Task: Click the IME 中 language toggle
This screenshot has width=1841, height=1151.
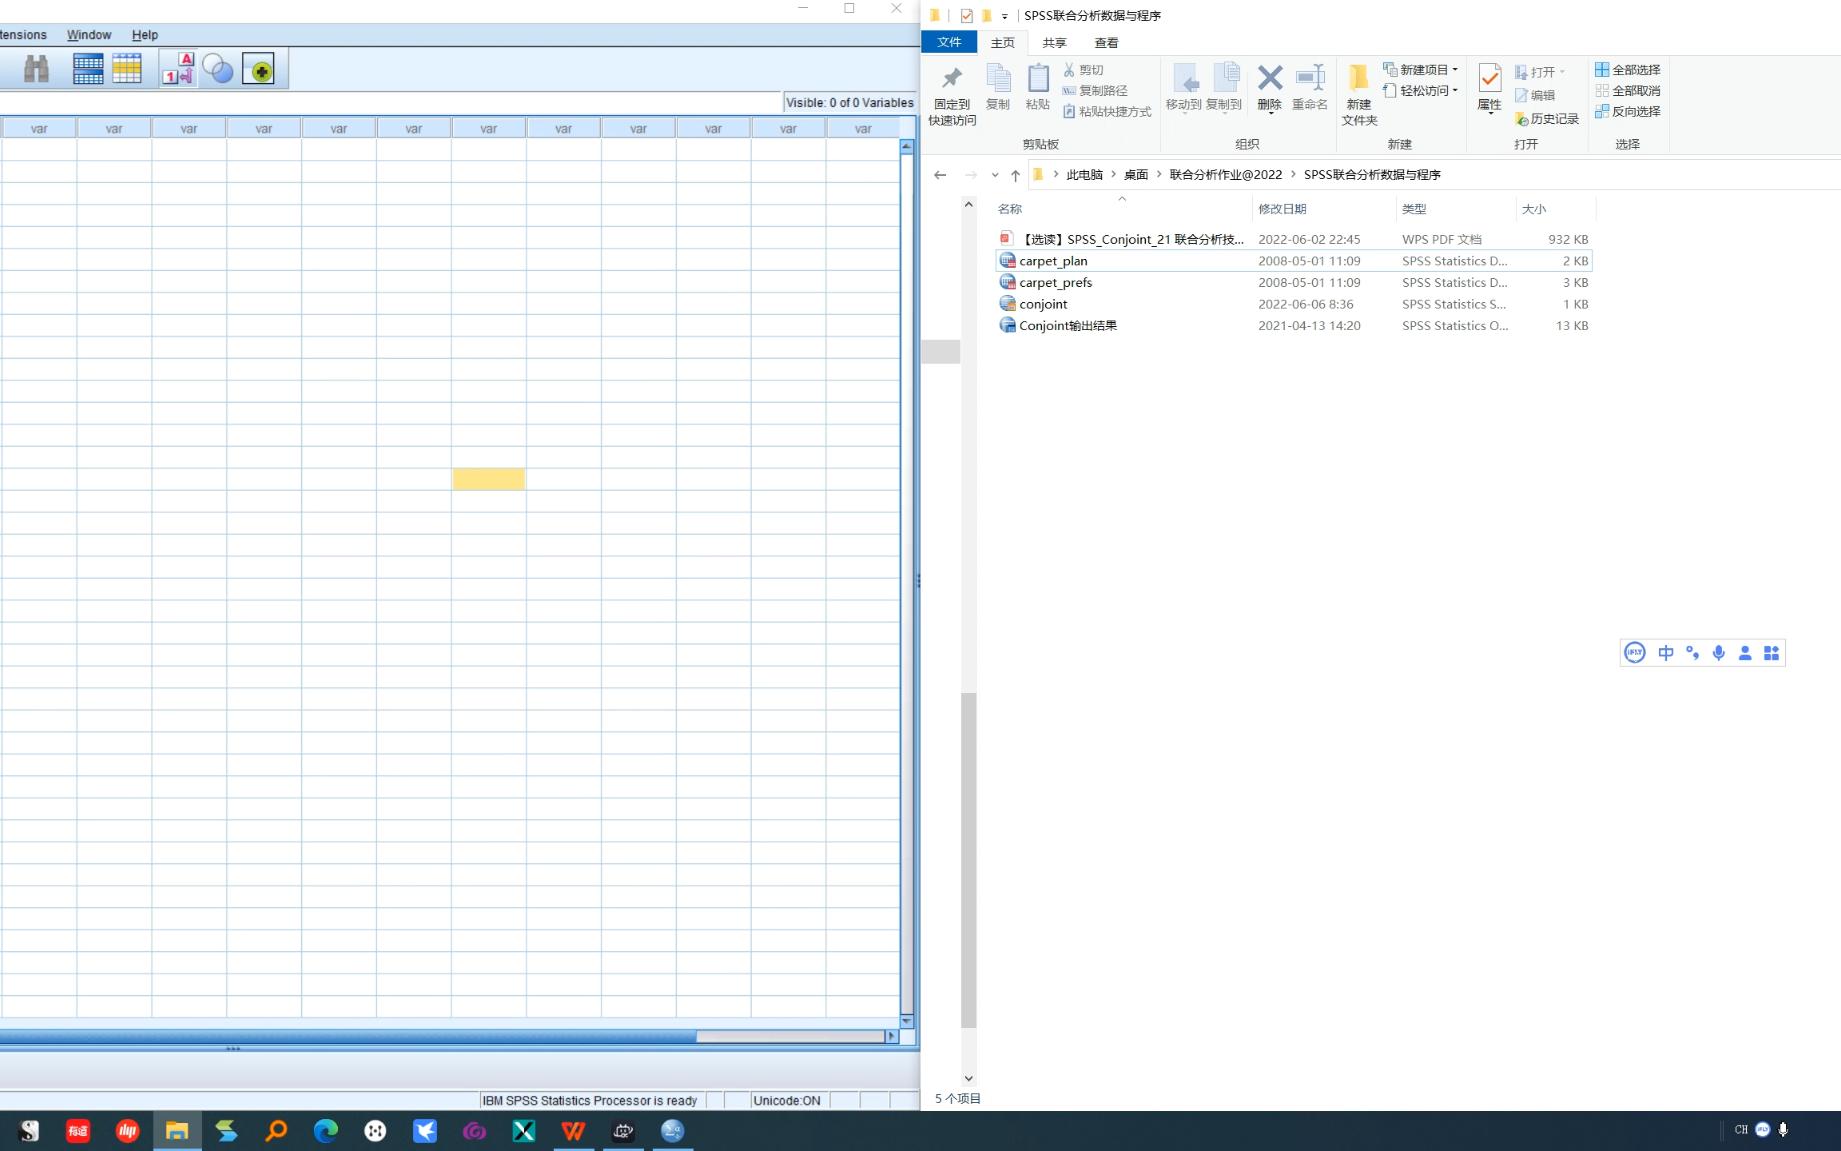Action: point(1666,653)
